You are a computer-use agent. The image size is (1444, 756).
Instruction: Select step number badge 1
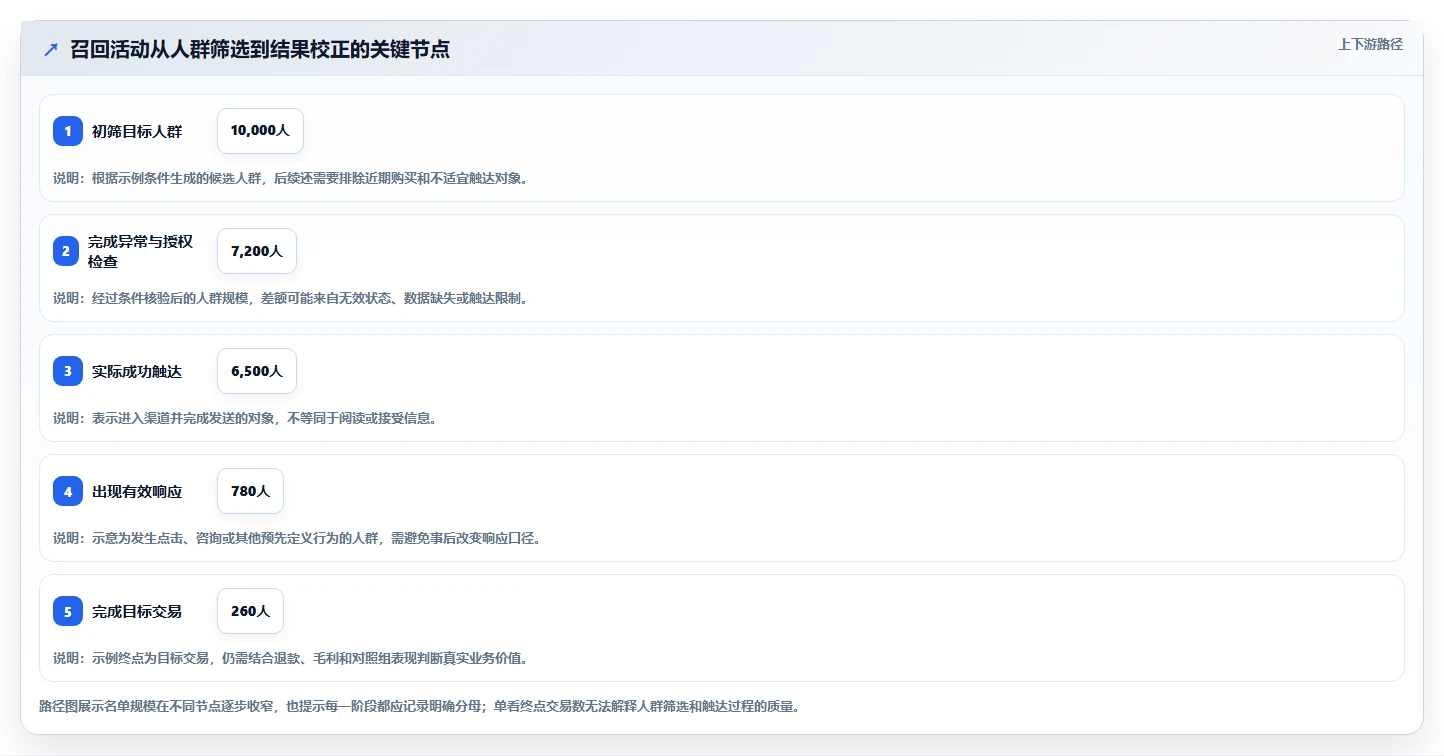(68, 131)
